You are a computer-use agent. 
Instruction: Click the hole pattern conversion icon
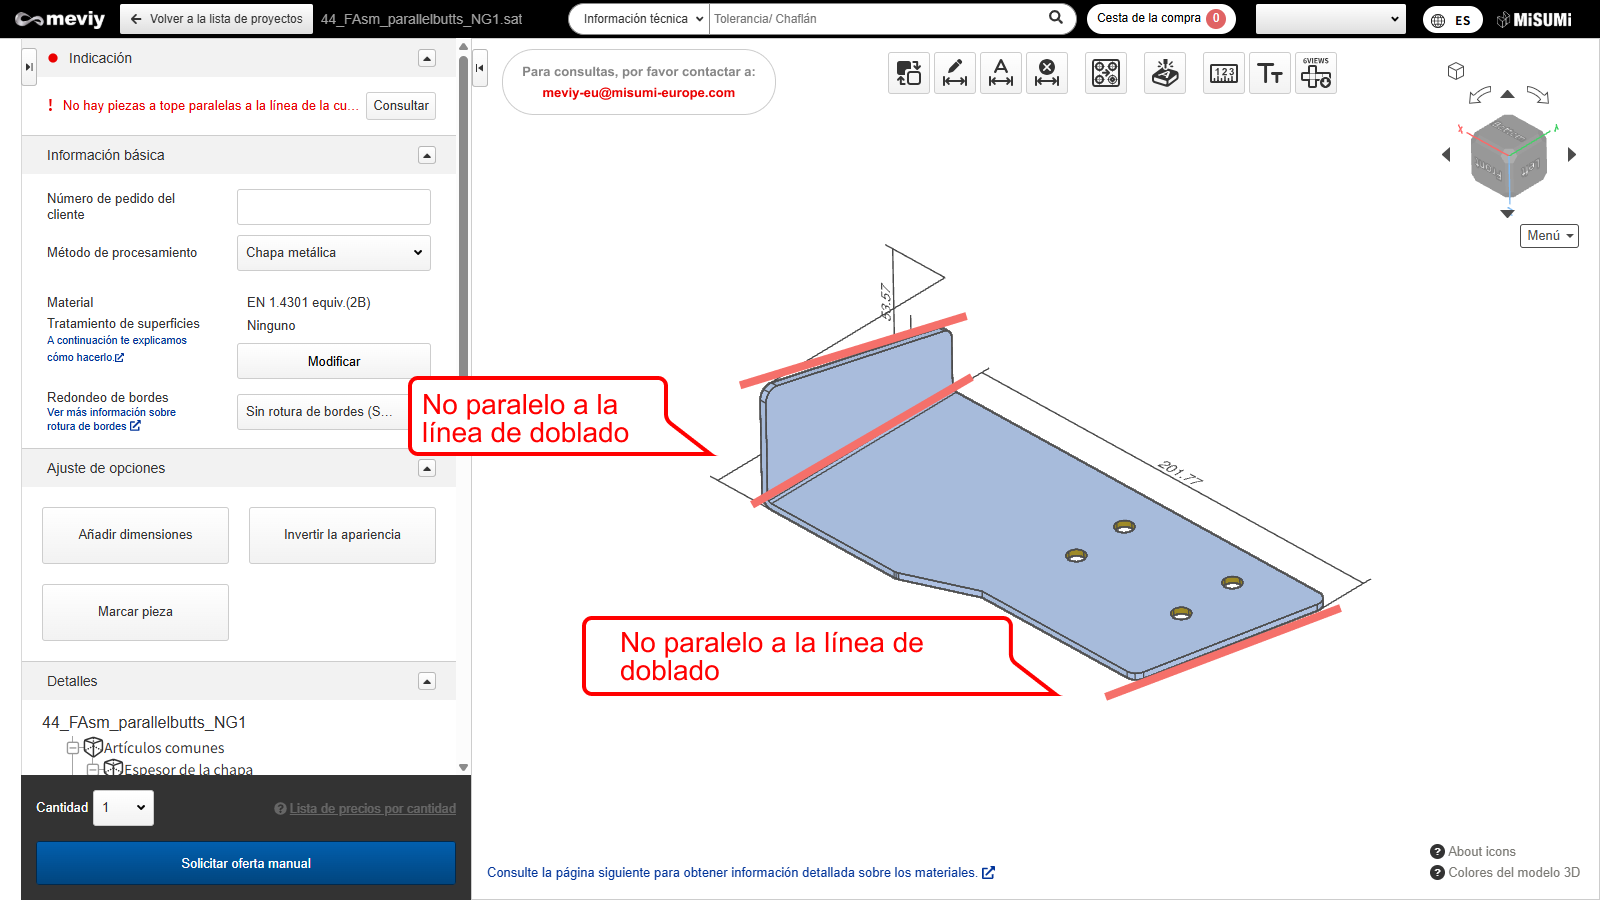[x=1106, y=73]
